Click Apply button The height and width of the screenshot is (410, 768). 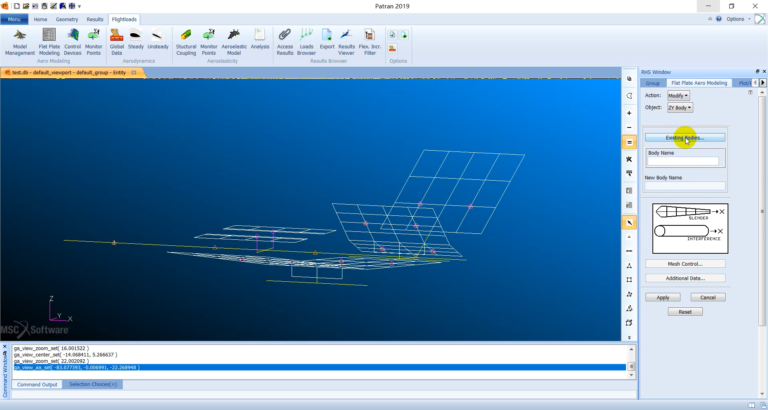point(663,297)
